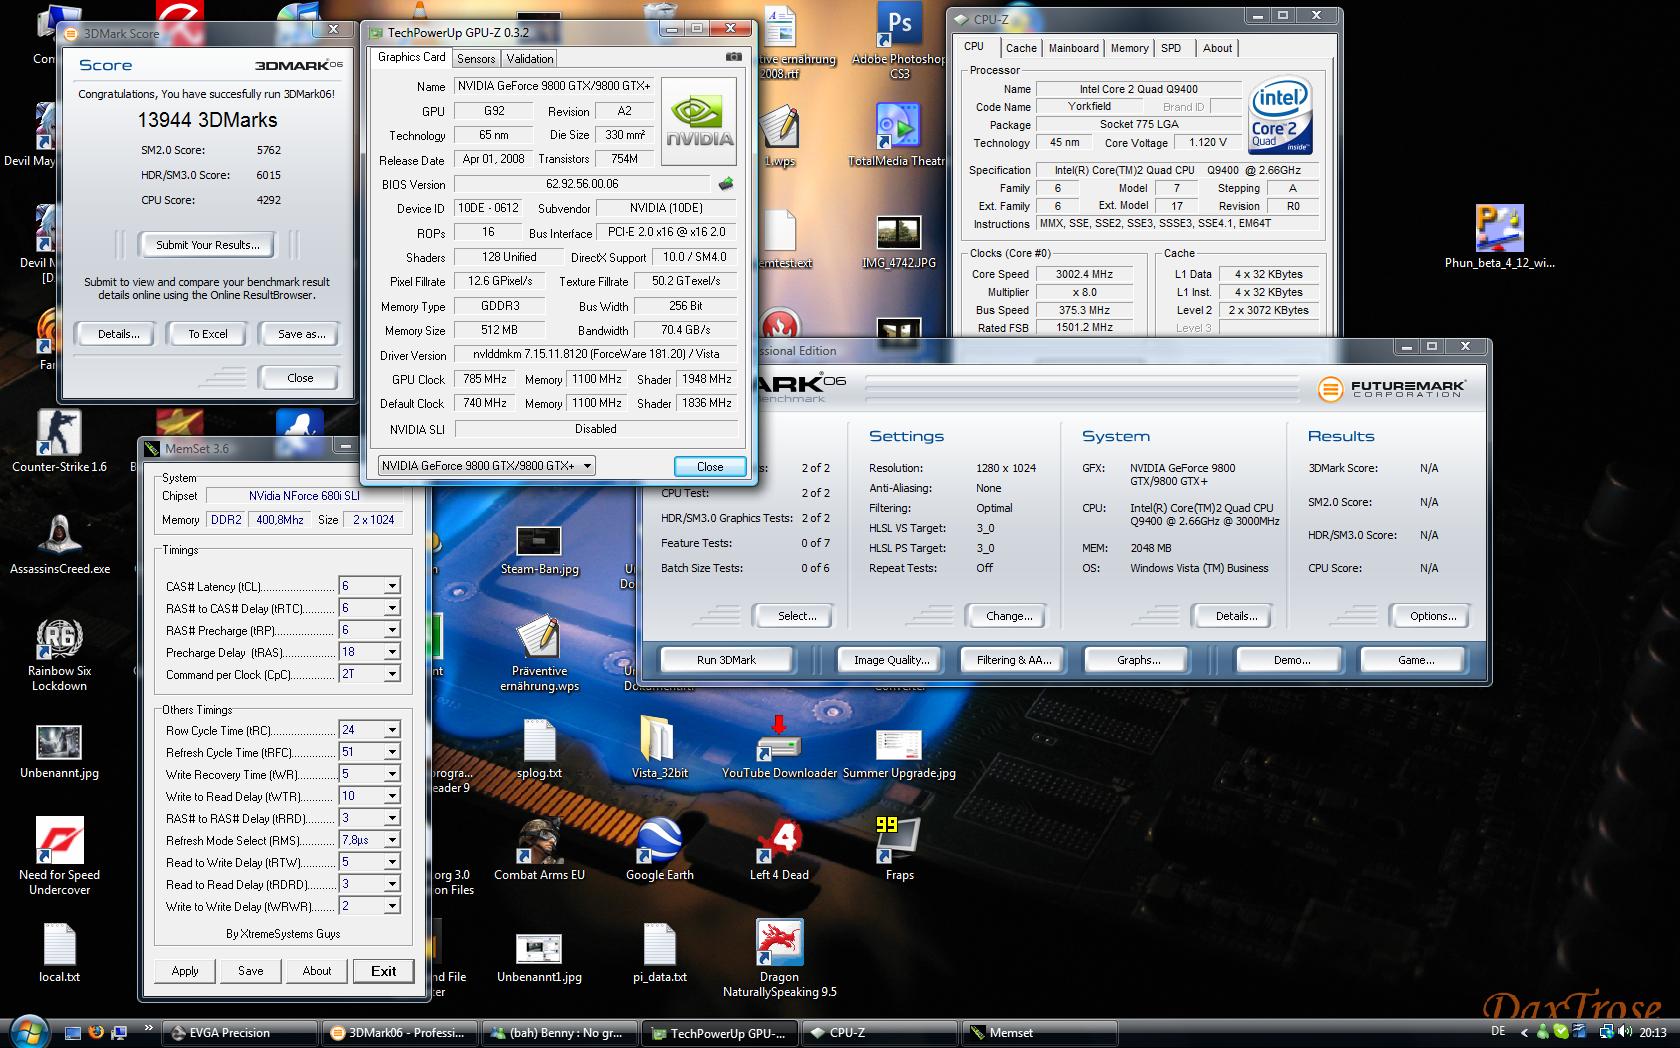Click Image Quality button in 3DMark06
The width and height of the screenshot is (1680, 1048).
pos(891,660)
